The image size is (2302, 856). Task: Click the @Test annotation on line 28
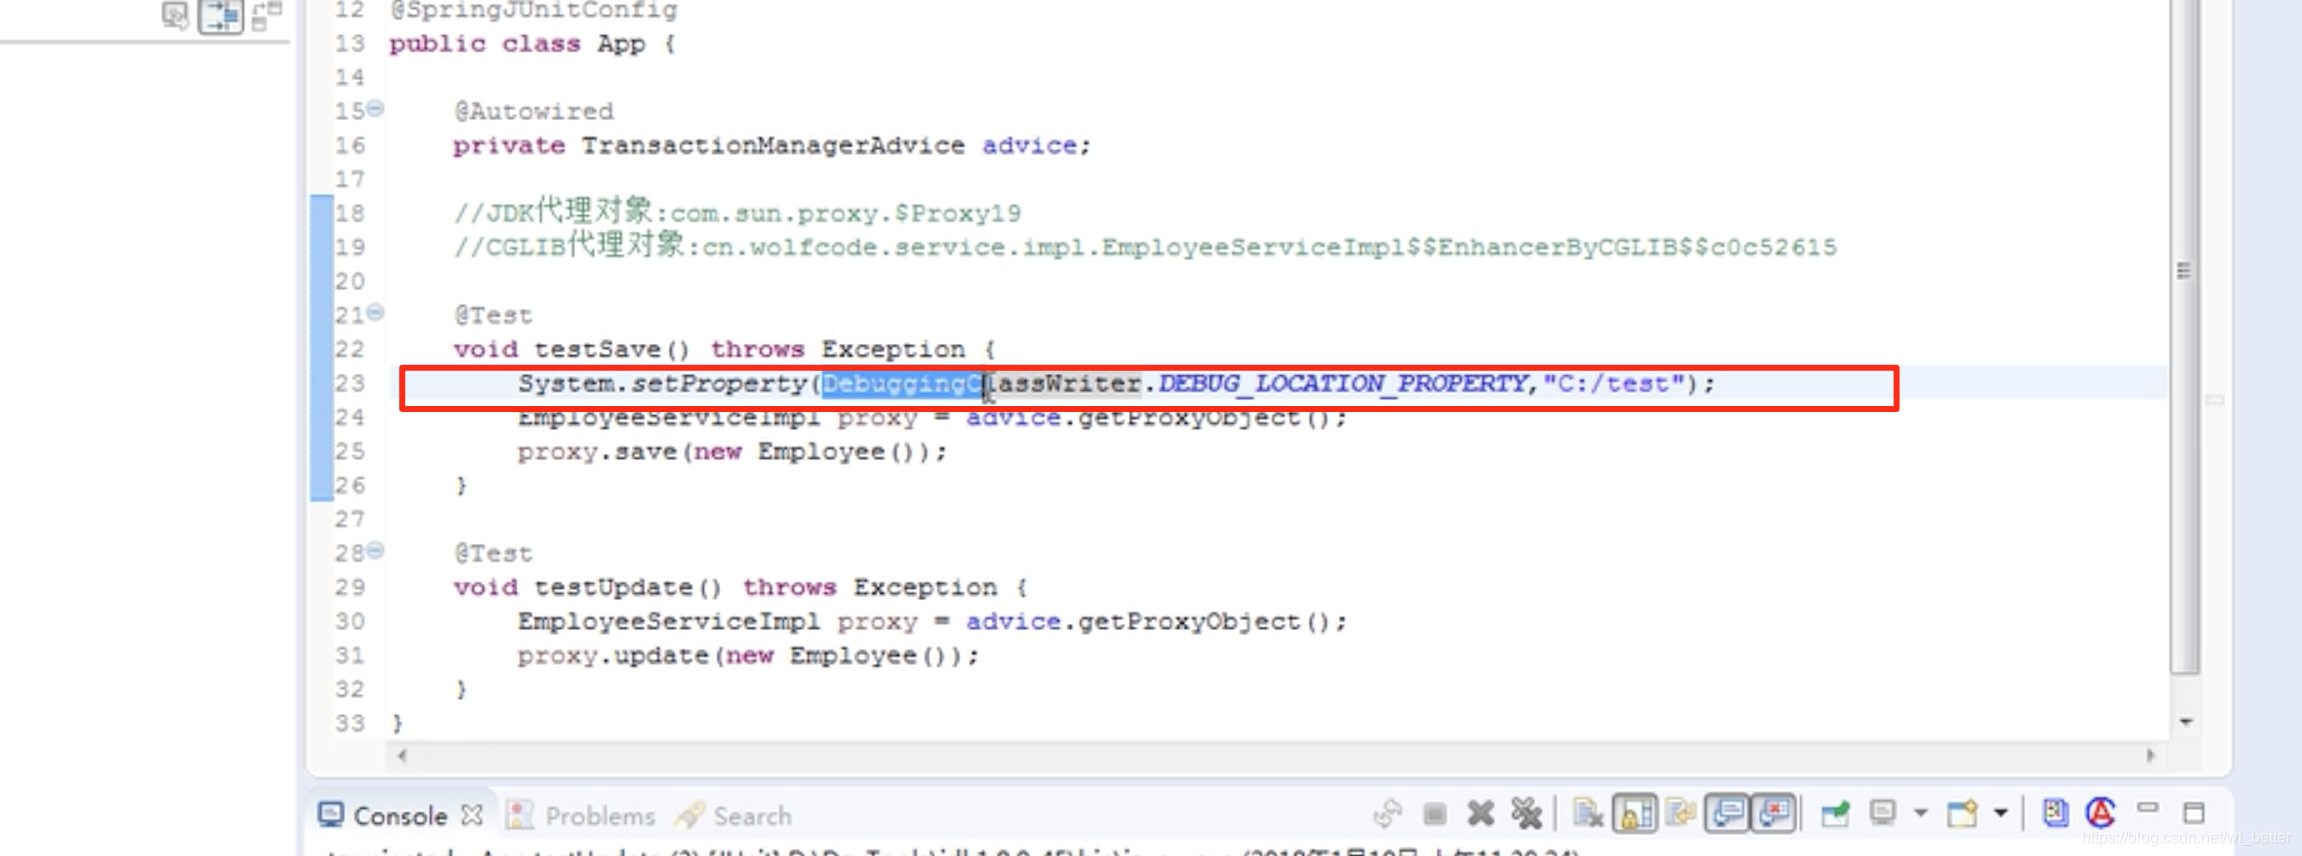[x=493, y=554]
